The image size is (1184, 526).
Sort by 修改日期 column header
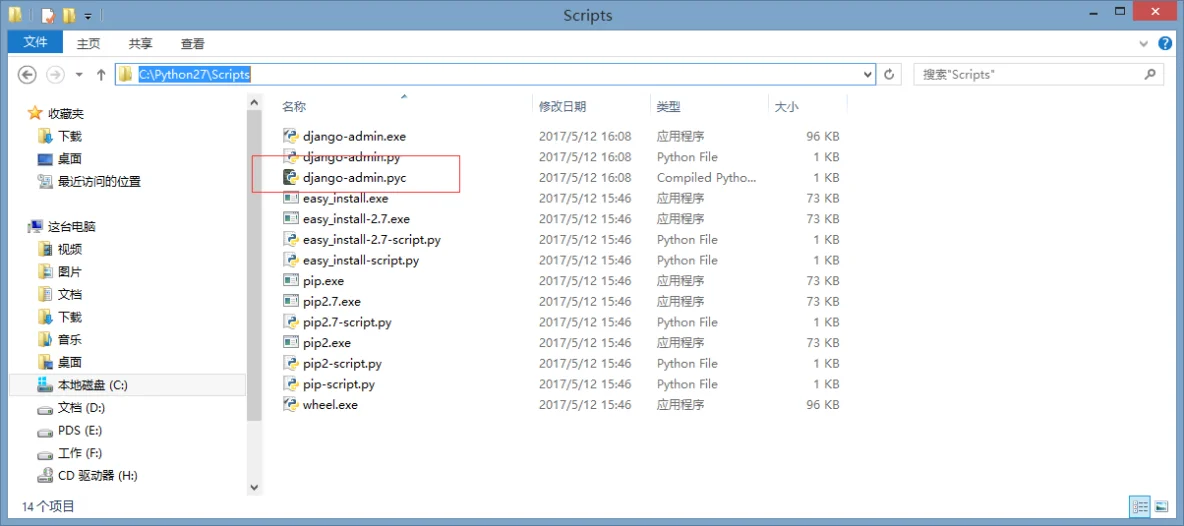562,107
